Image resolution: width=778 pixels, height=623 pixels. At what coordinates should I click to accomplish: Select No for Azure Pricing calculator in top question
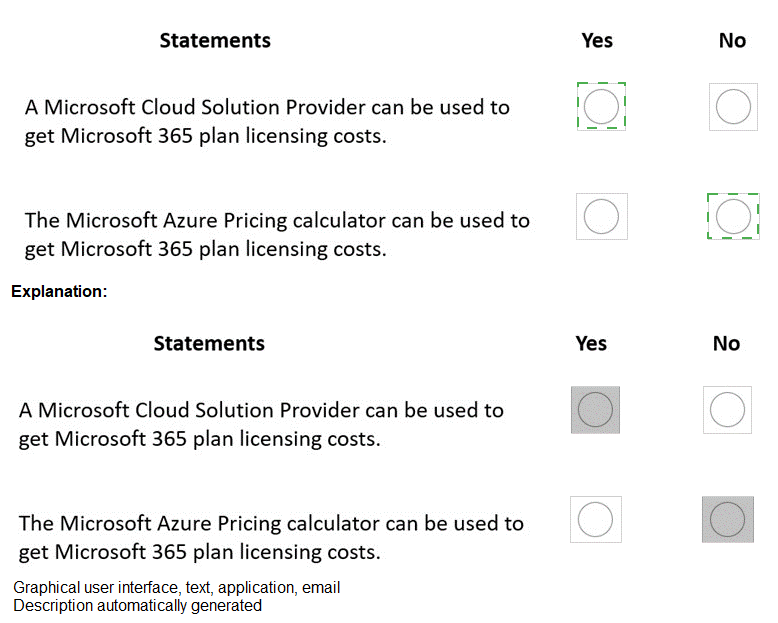(733, 216)
